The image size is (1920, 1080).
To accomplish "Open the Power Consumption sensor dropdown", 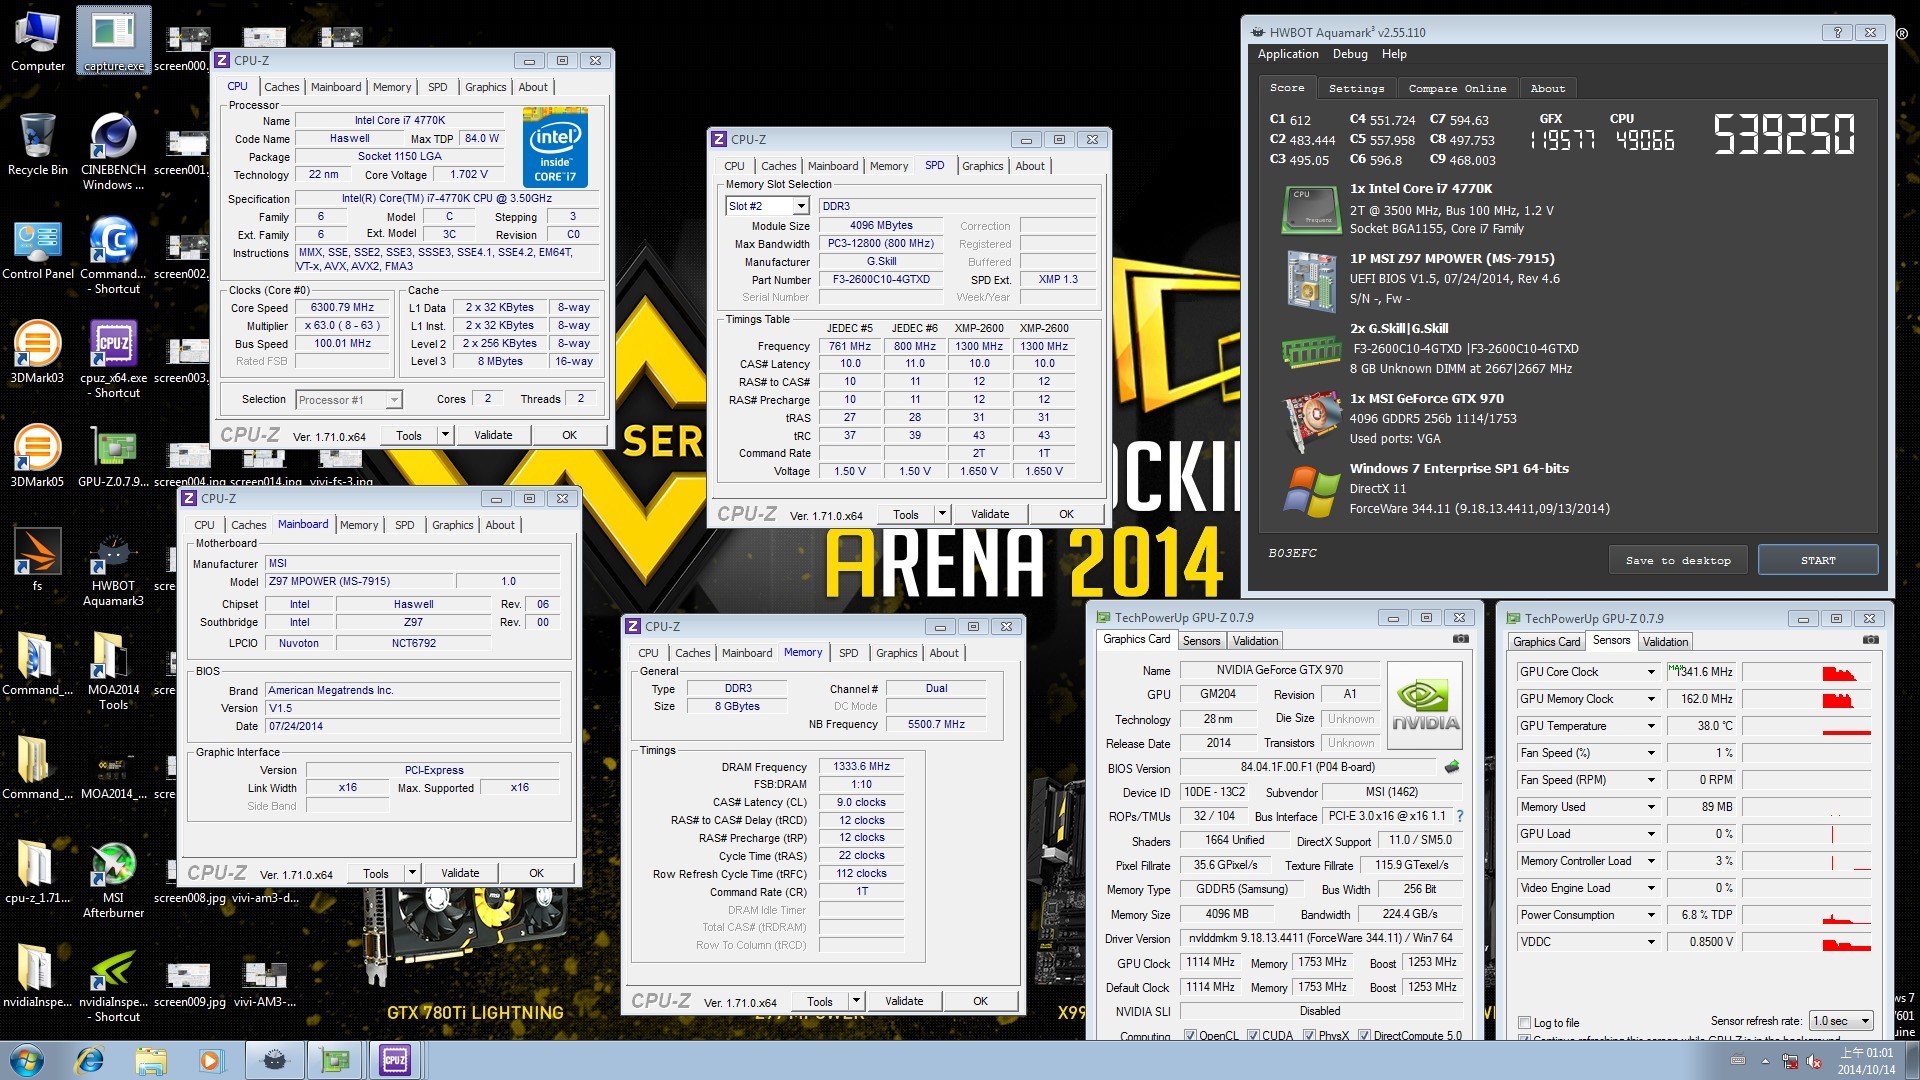I will point(1651,915).
